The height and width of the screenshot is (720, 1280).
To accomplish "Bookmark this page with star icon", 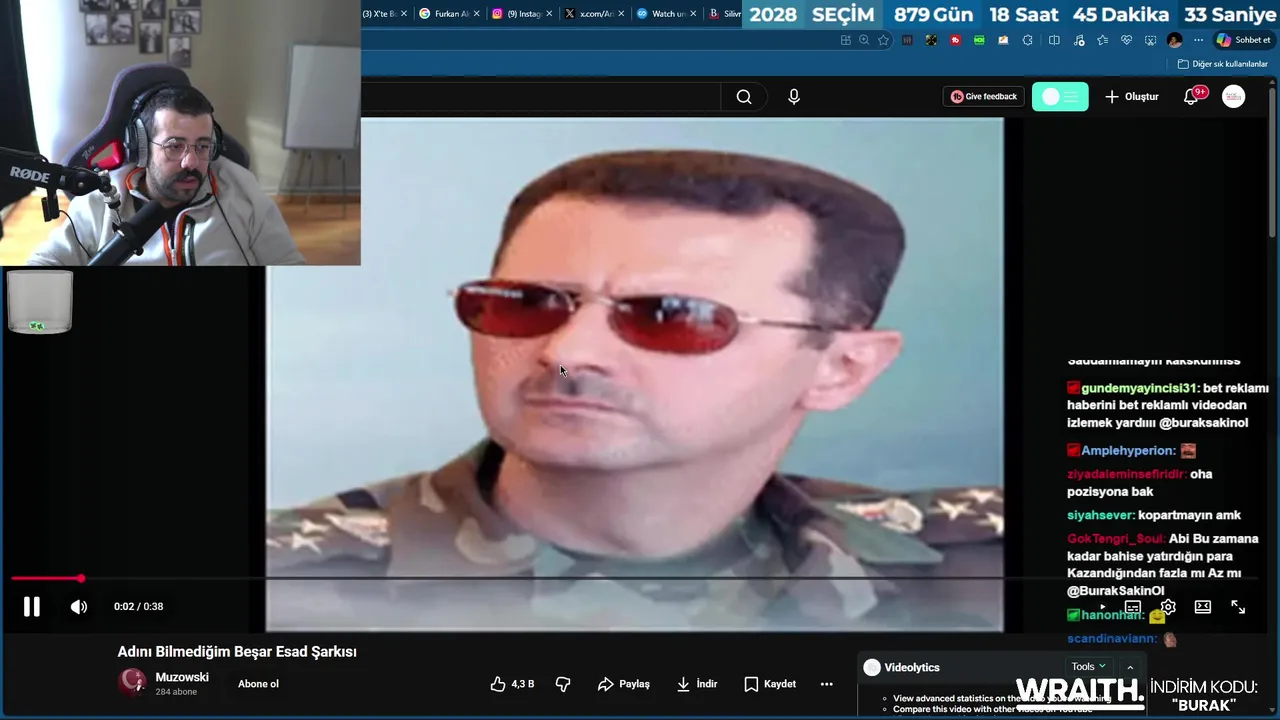I will tap(883, 40).
